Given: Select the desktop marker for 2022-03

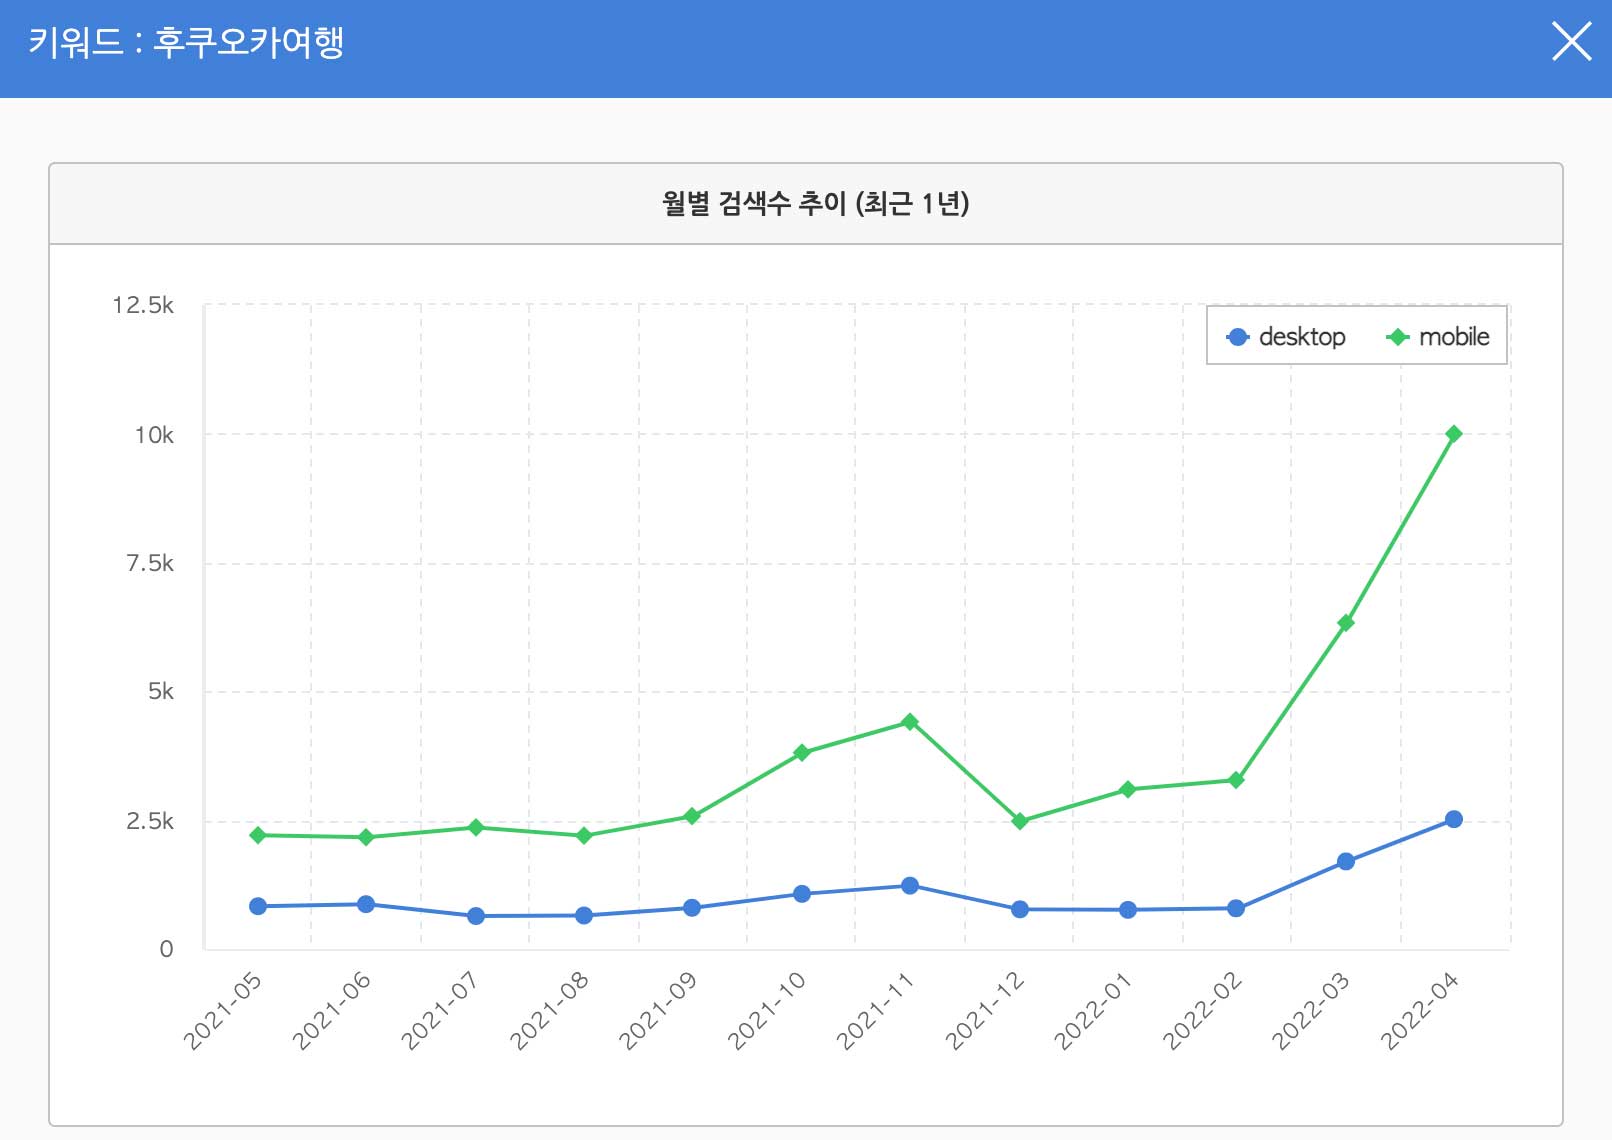Looking at the screenshot, I should click(1345, 861).
